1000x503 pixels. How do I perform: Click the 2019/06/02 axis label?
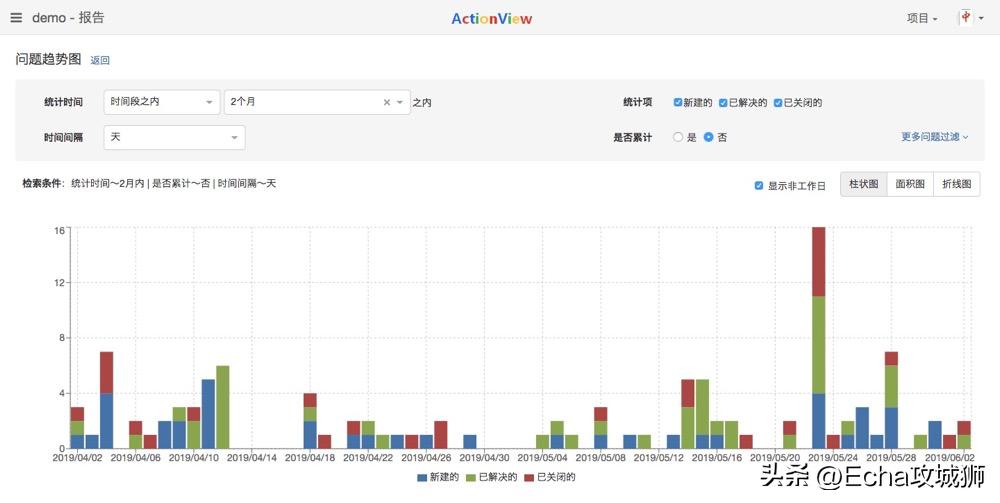click(950, 458)
